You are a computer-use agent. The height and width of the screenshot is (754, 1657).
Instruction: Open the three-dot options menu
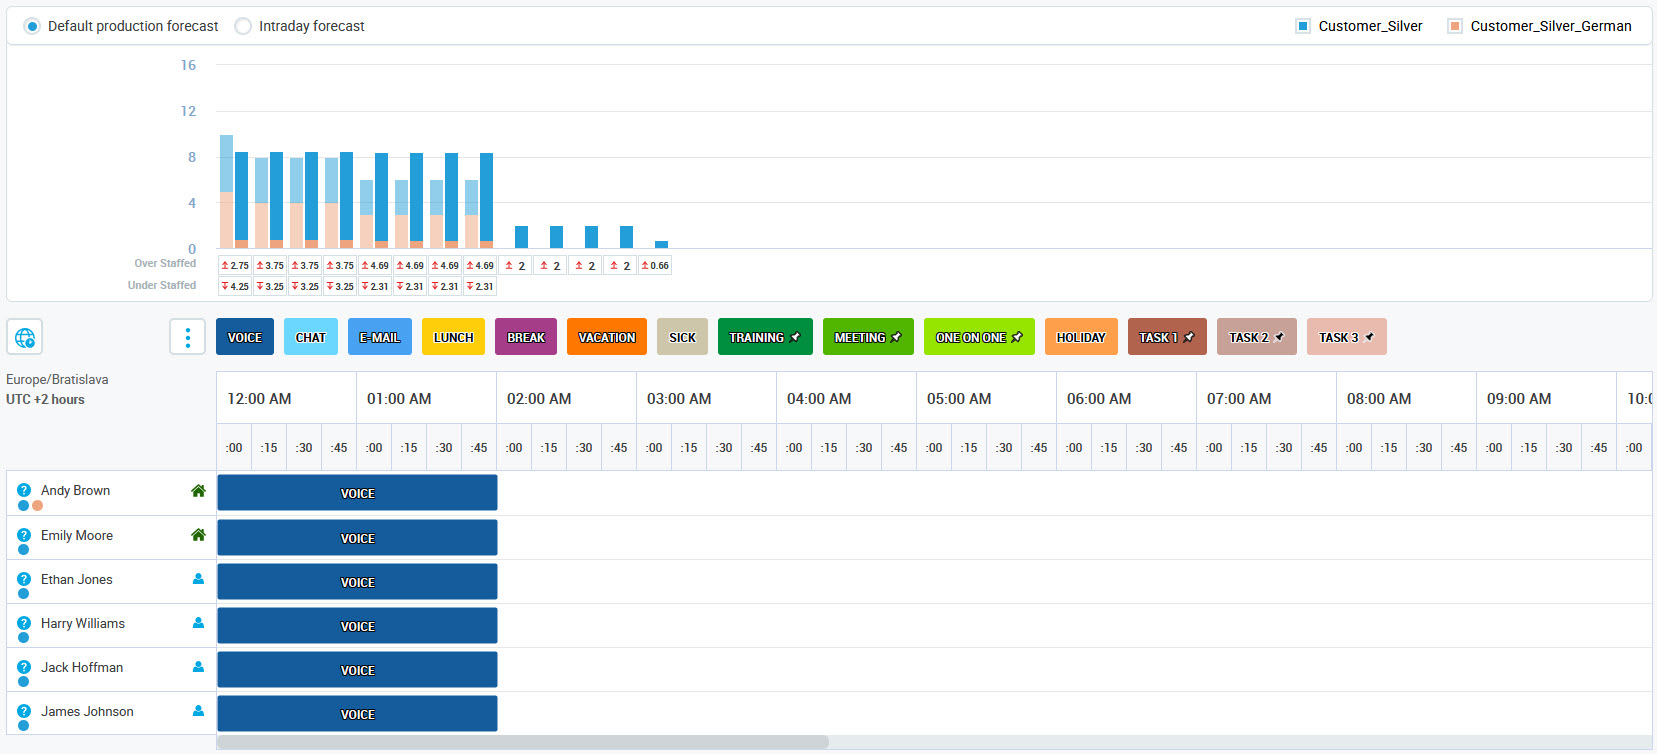point(187,337)
